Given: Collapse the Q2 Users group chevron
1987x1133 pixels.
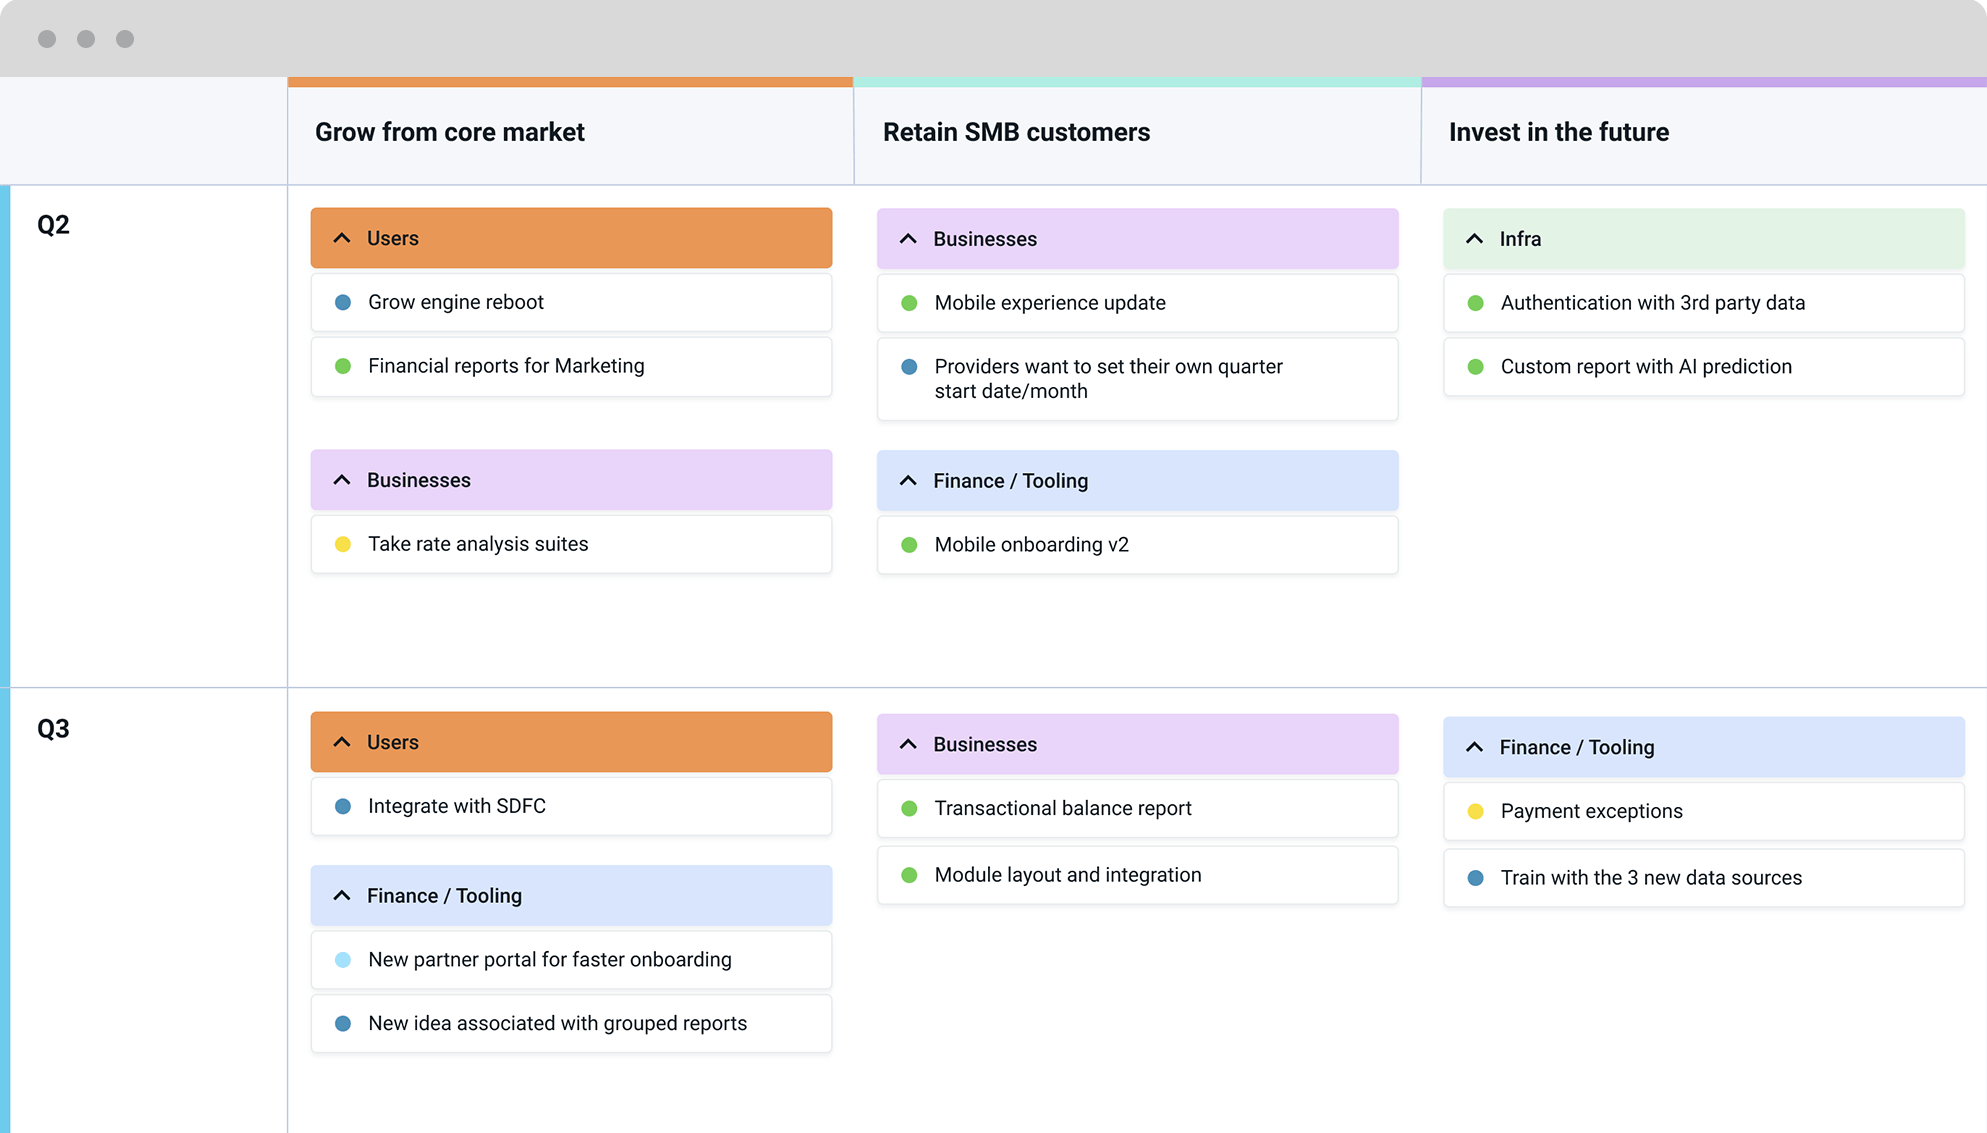Looking at the screenshot, I should point(342,238).
